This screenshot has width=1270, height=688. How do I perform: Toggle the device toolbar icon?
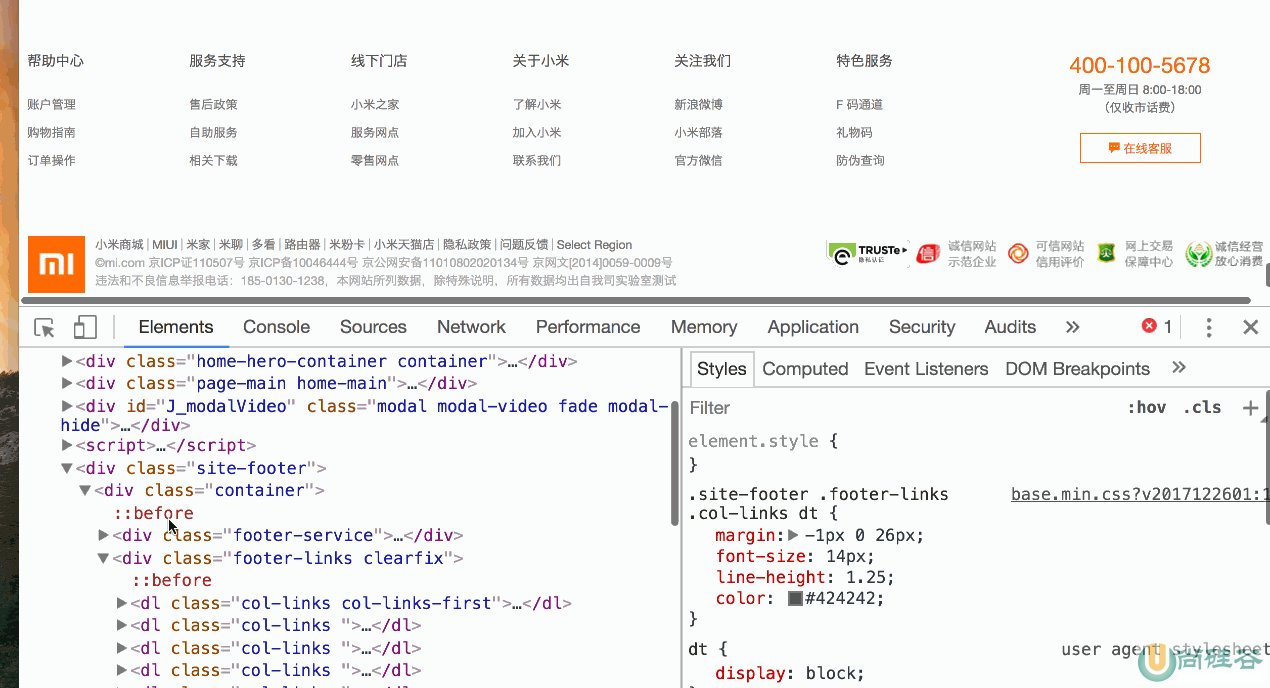click(85, 327)
